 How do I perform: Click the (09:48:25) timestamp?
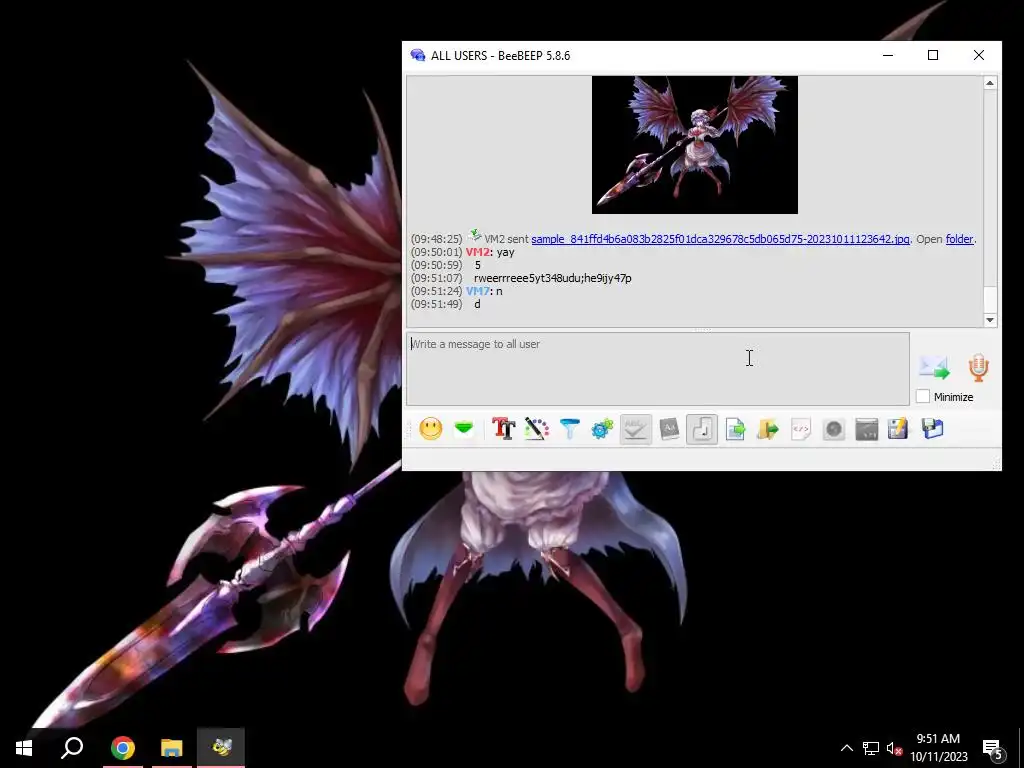click(436, 239)
